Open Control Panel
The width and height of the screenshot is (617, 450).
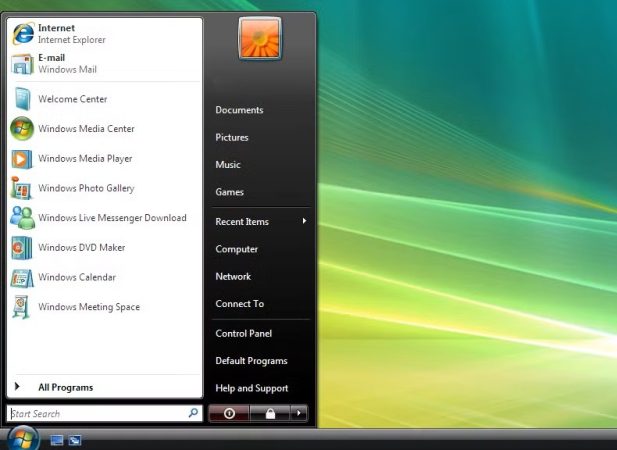tap(244, 334)
